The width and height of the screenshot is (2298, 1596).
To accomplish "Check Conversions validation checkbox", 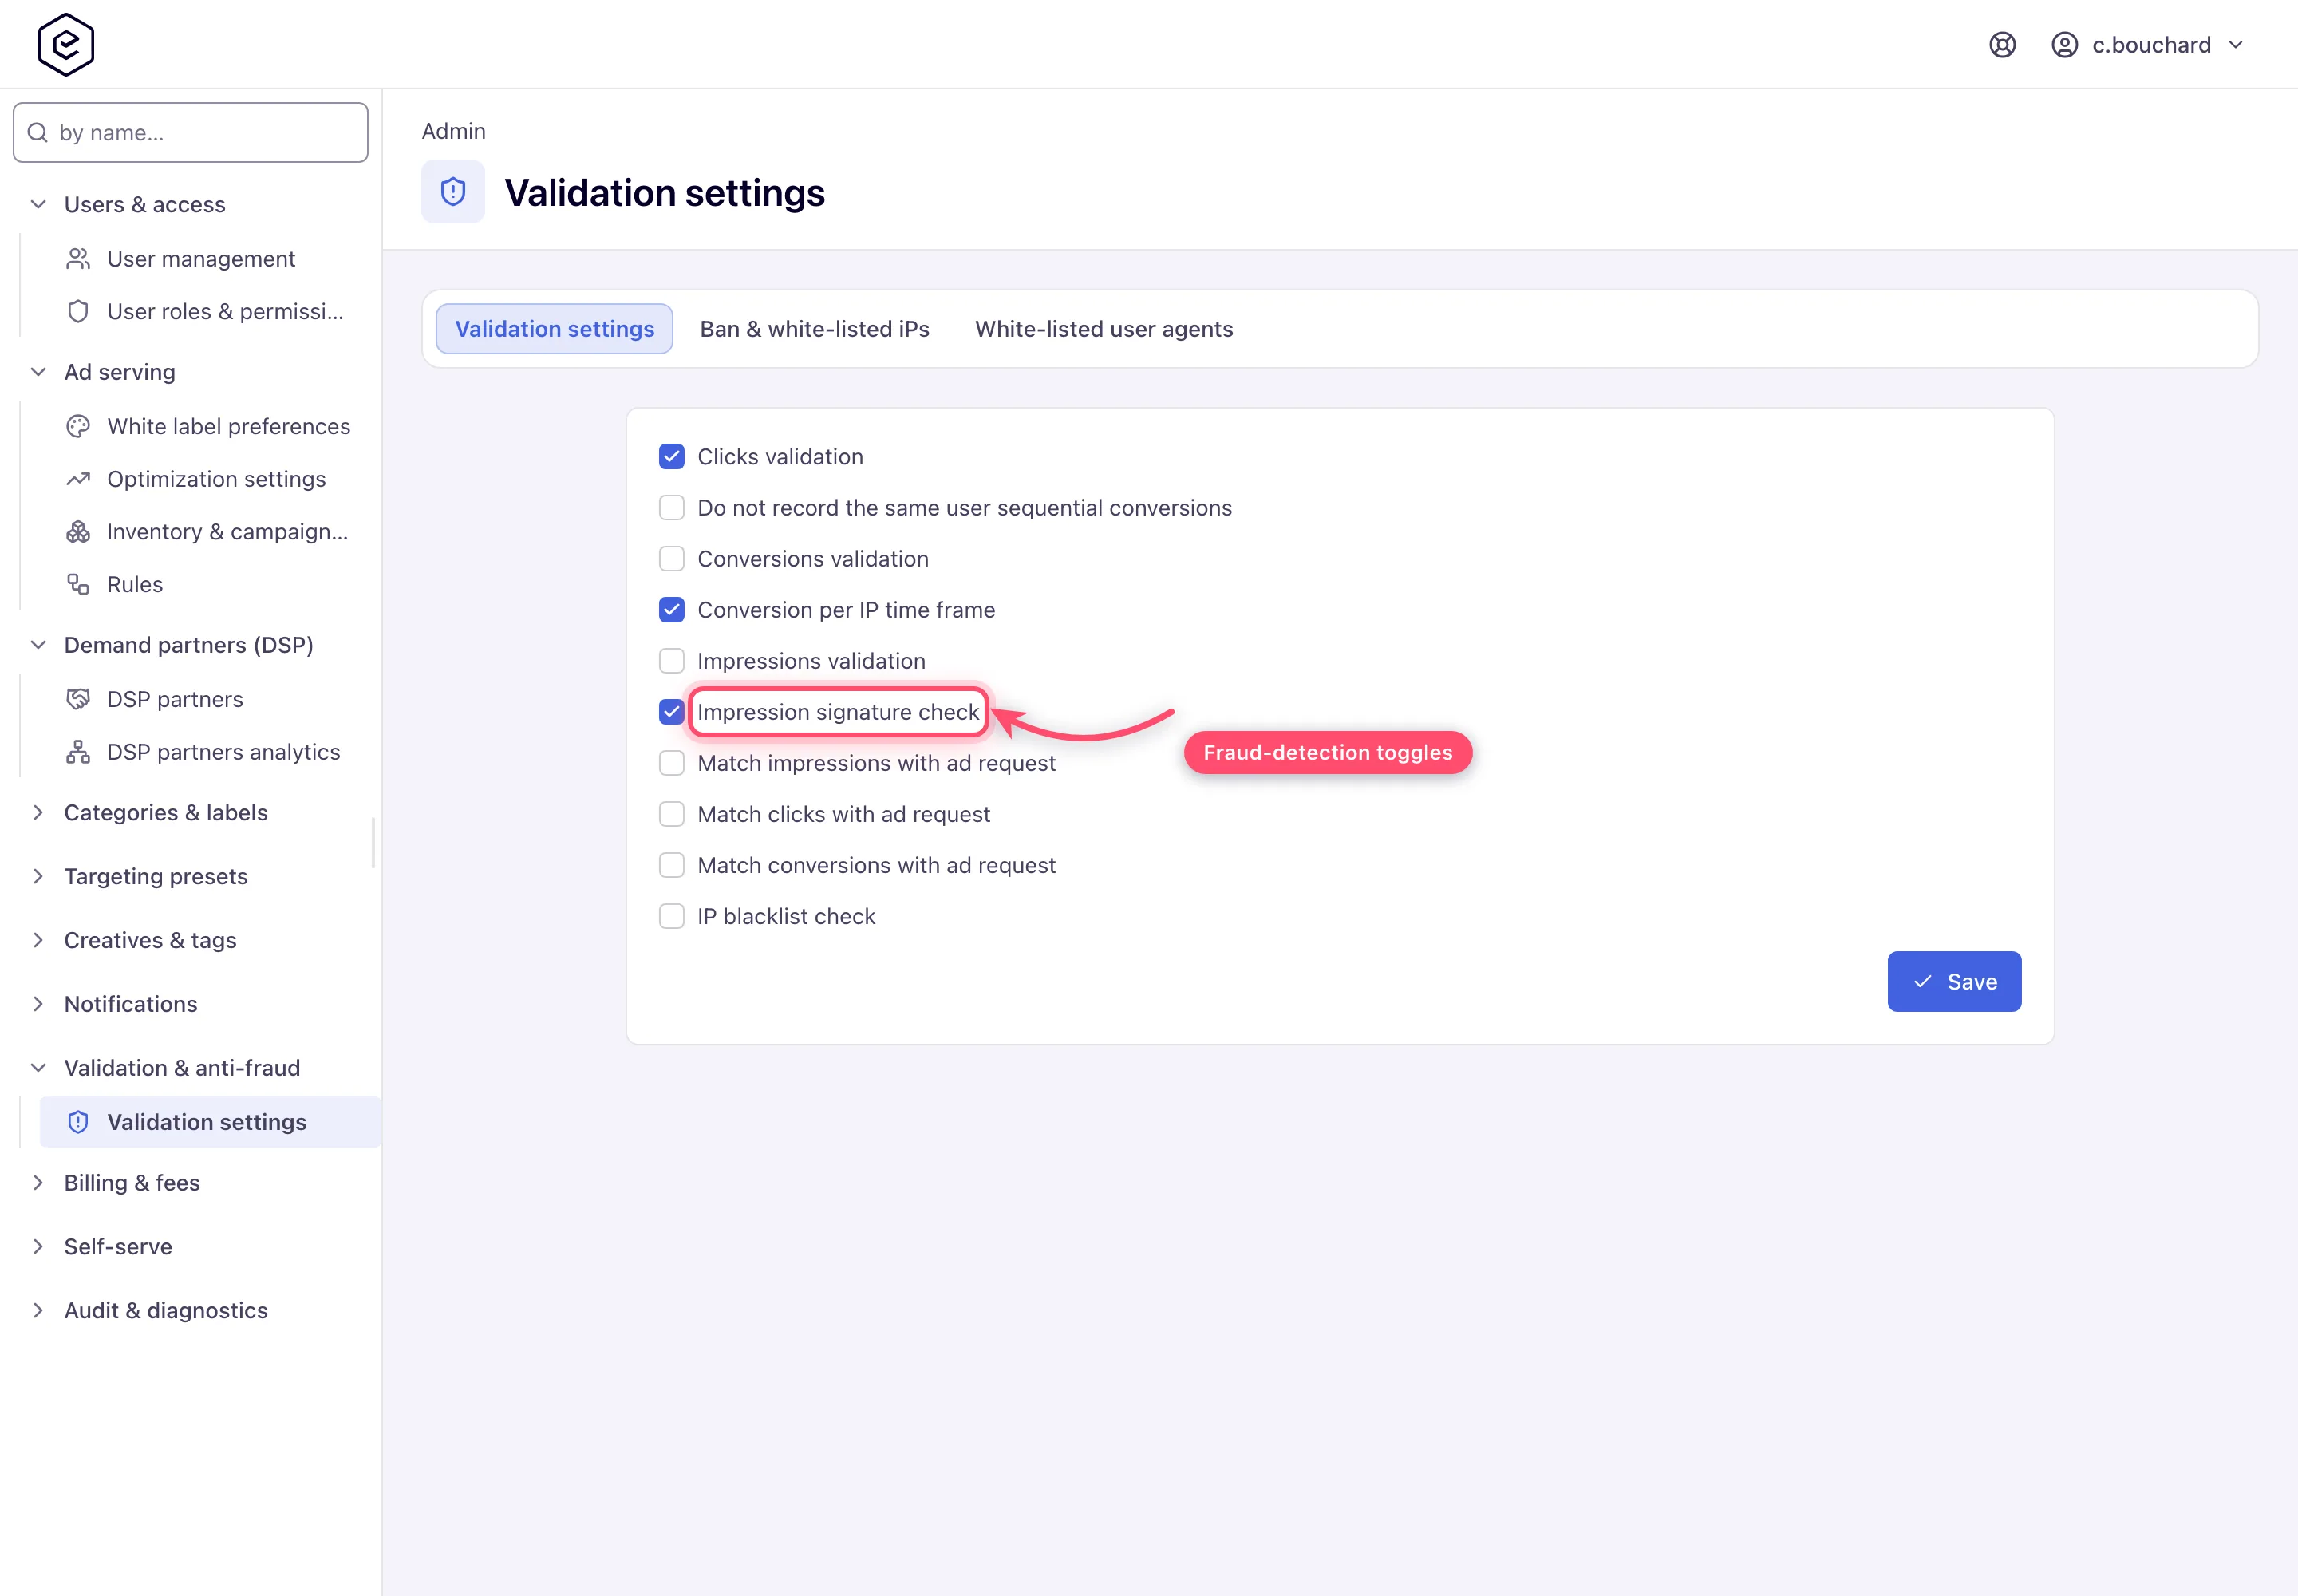I will click(x=672, y=559).
